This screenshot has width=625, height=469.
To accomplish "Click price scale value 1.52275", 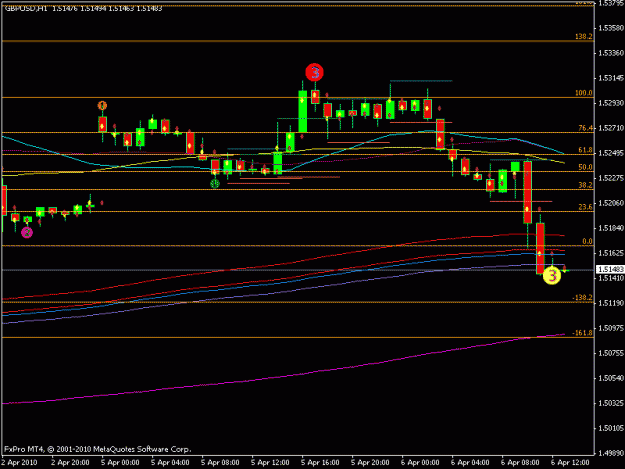I will [611, 178].
